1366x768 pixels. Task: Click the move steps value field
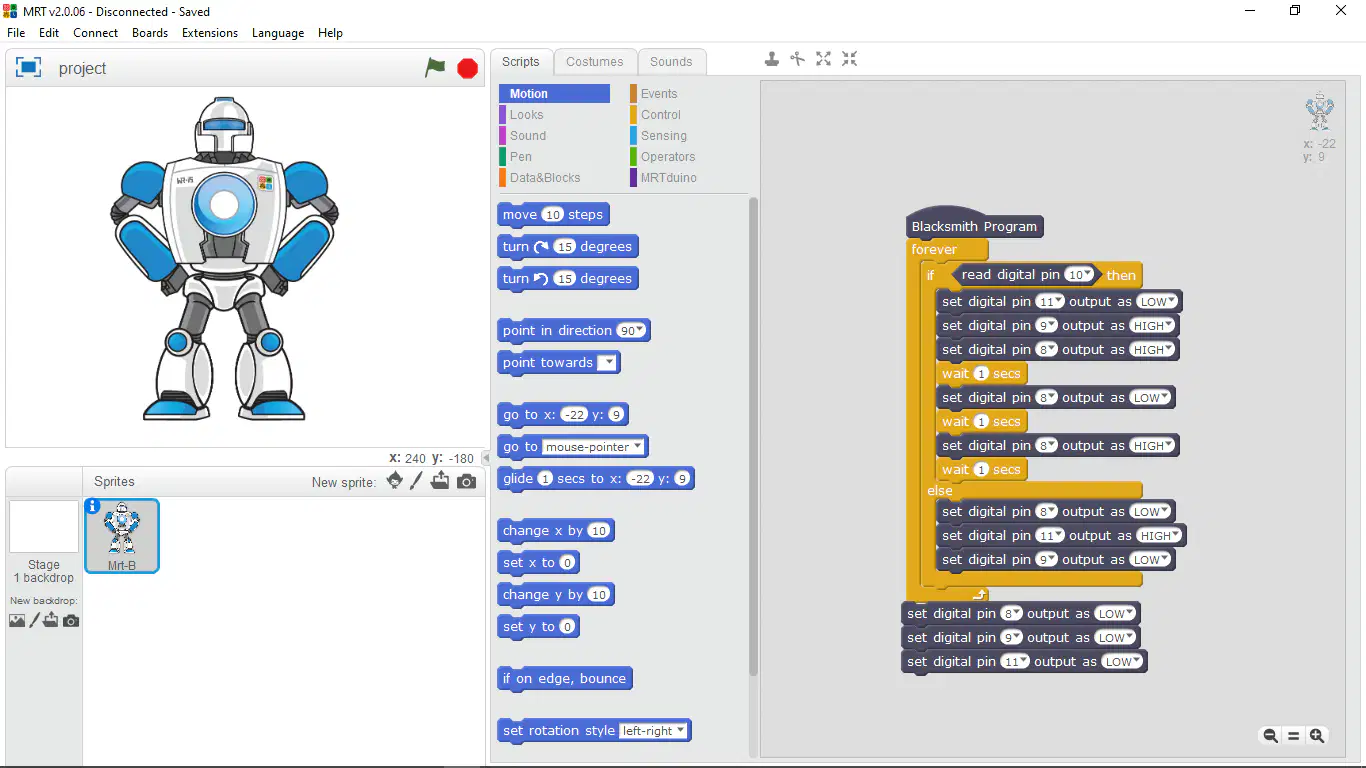pyautogui.click(x=553, y=215)
